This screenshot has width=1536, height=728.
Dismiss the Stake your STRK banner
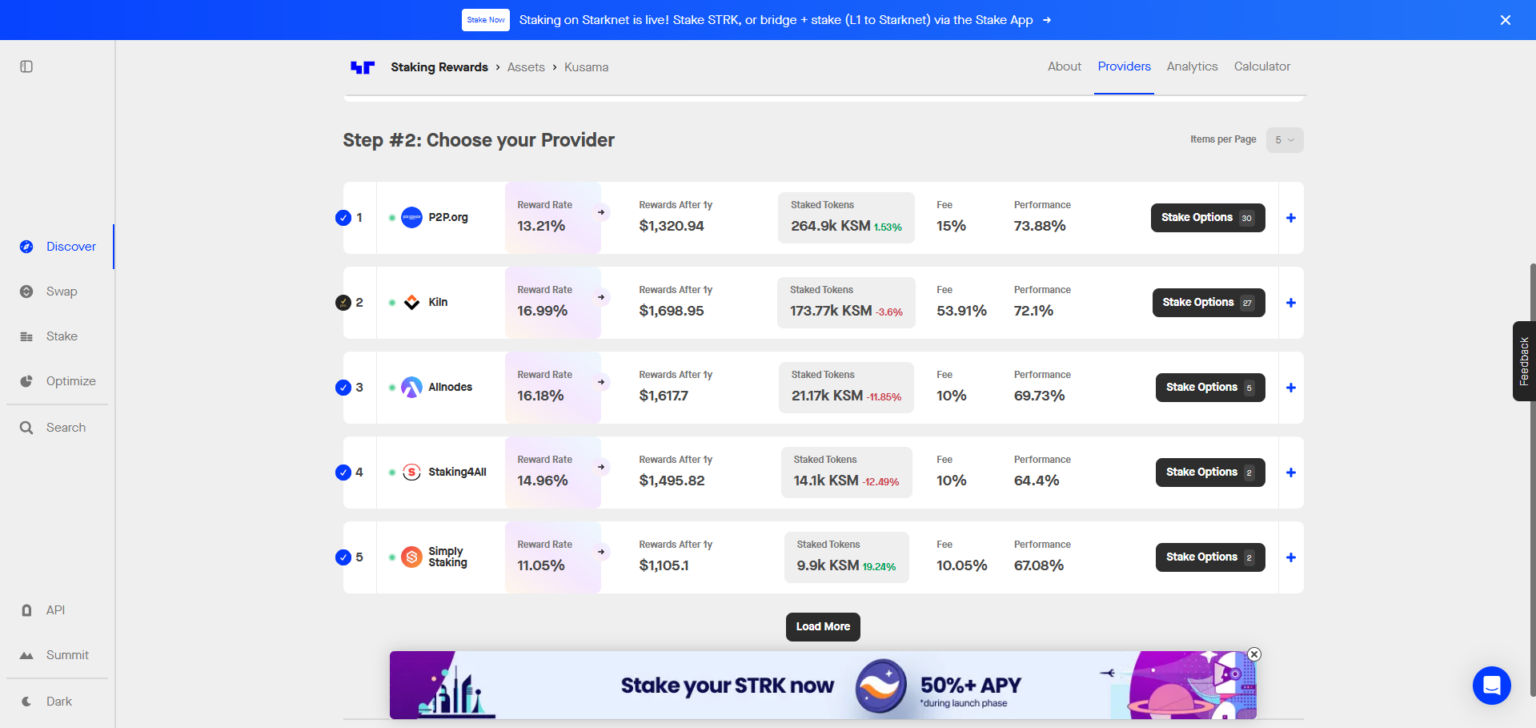(1253, 654)
